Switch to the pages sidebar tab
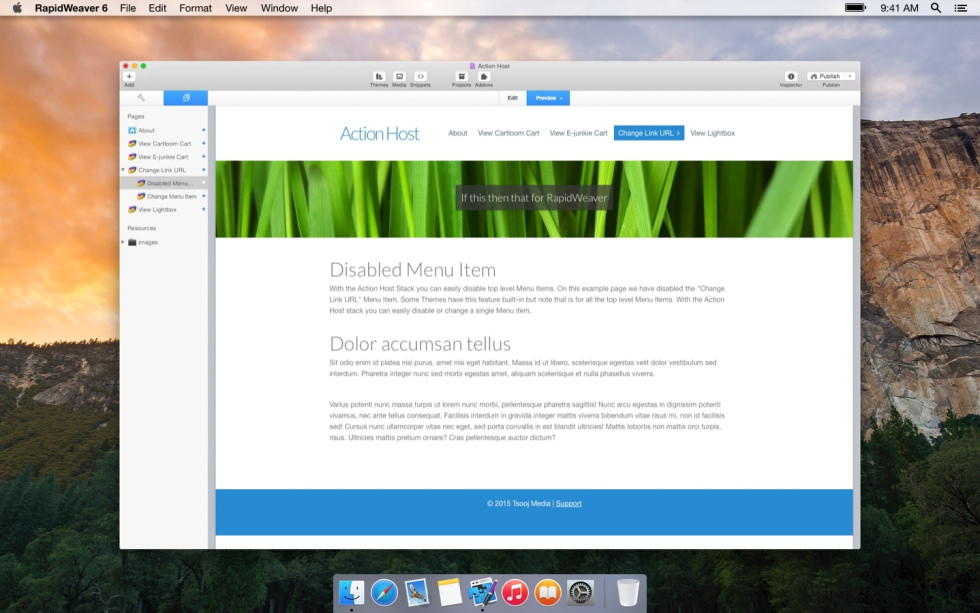 point(186,97)
